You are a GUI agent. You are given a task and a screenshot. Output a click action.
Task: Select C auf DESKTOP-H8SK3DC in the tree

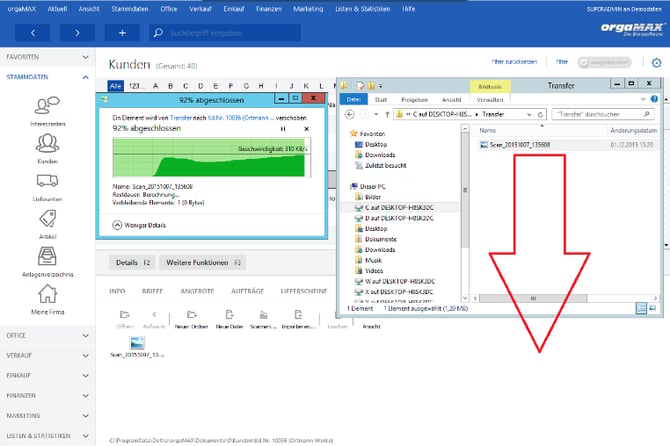point(399,208)
